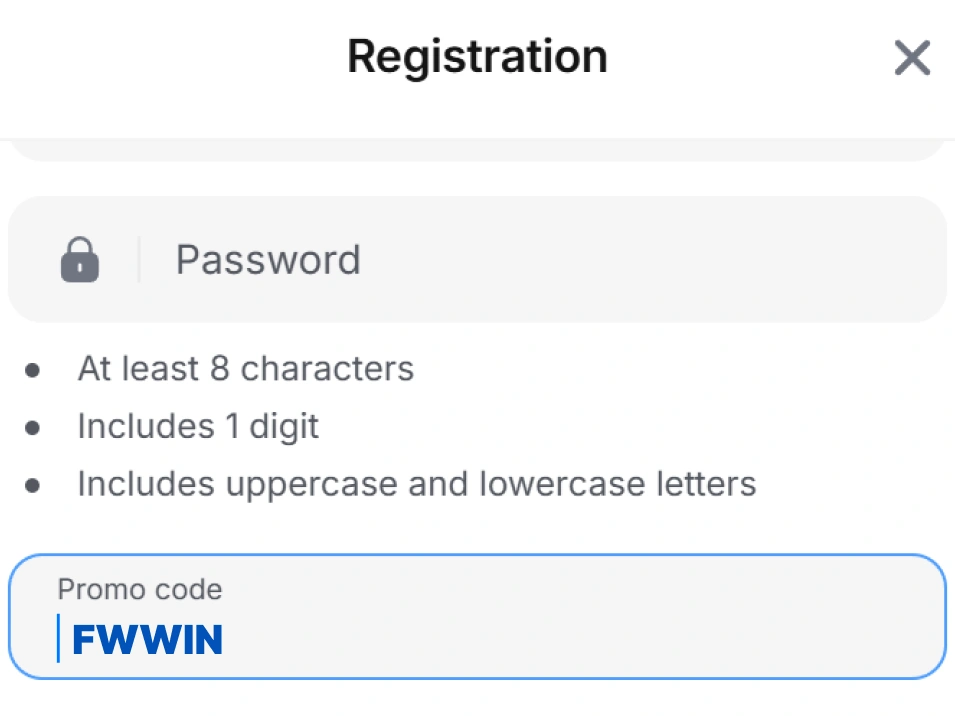Click the lock icon in Password field
Screen dimensions: 955x716
[80, 260]
